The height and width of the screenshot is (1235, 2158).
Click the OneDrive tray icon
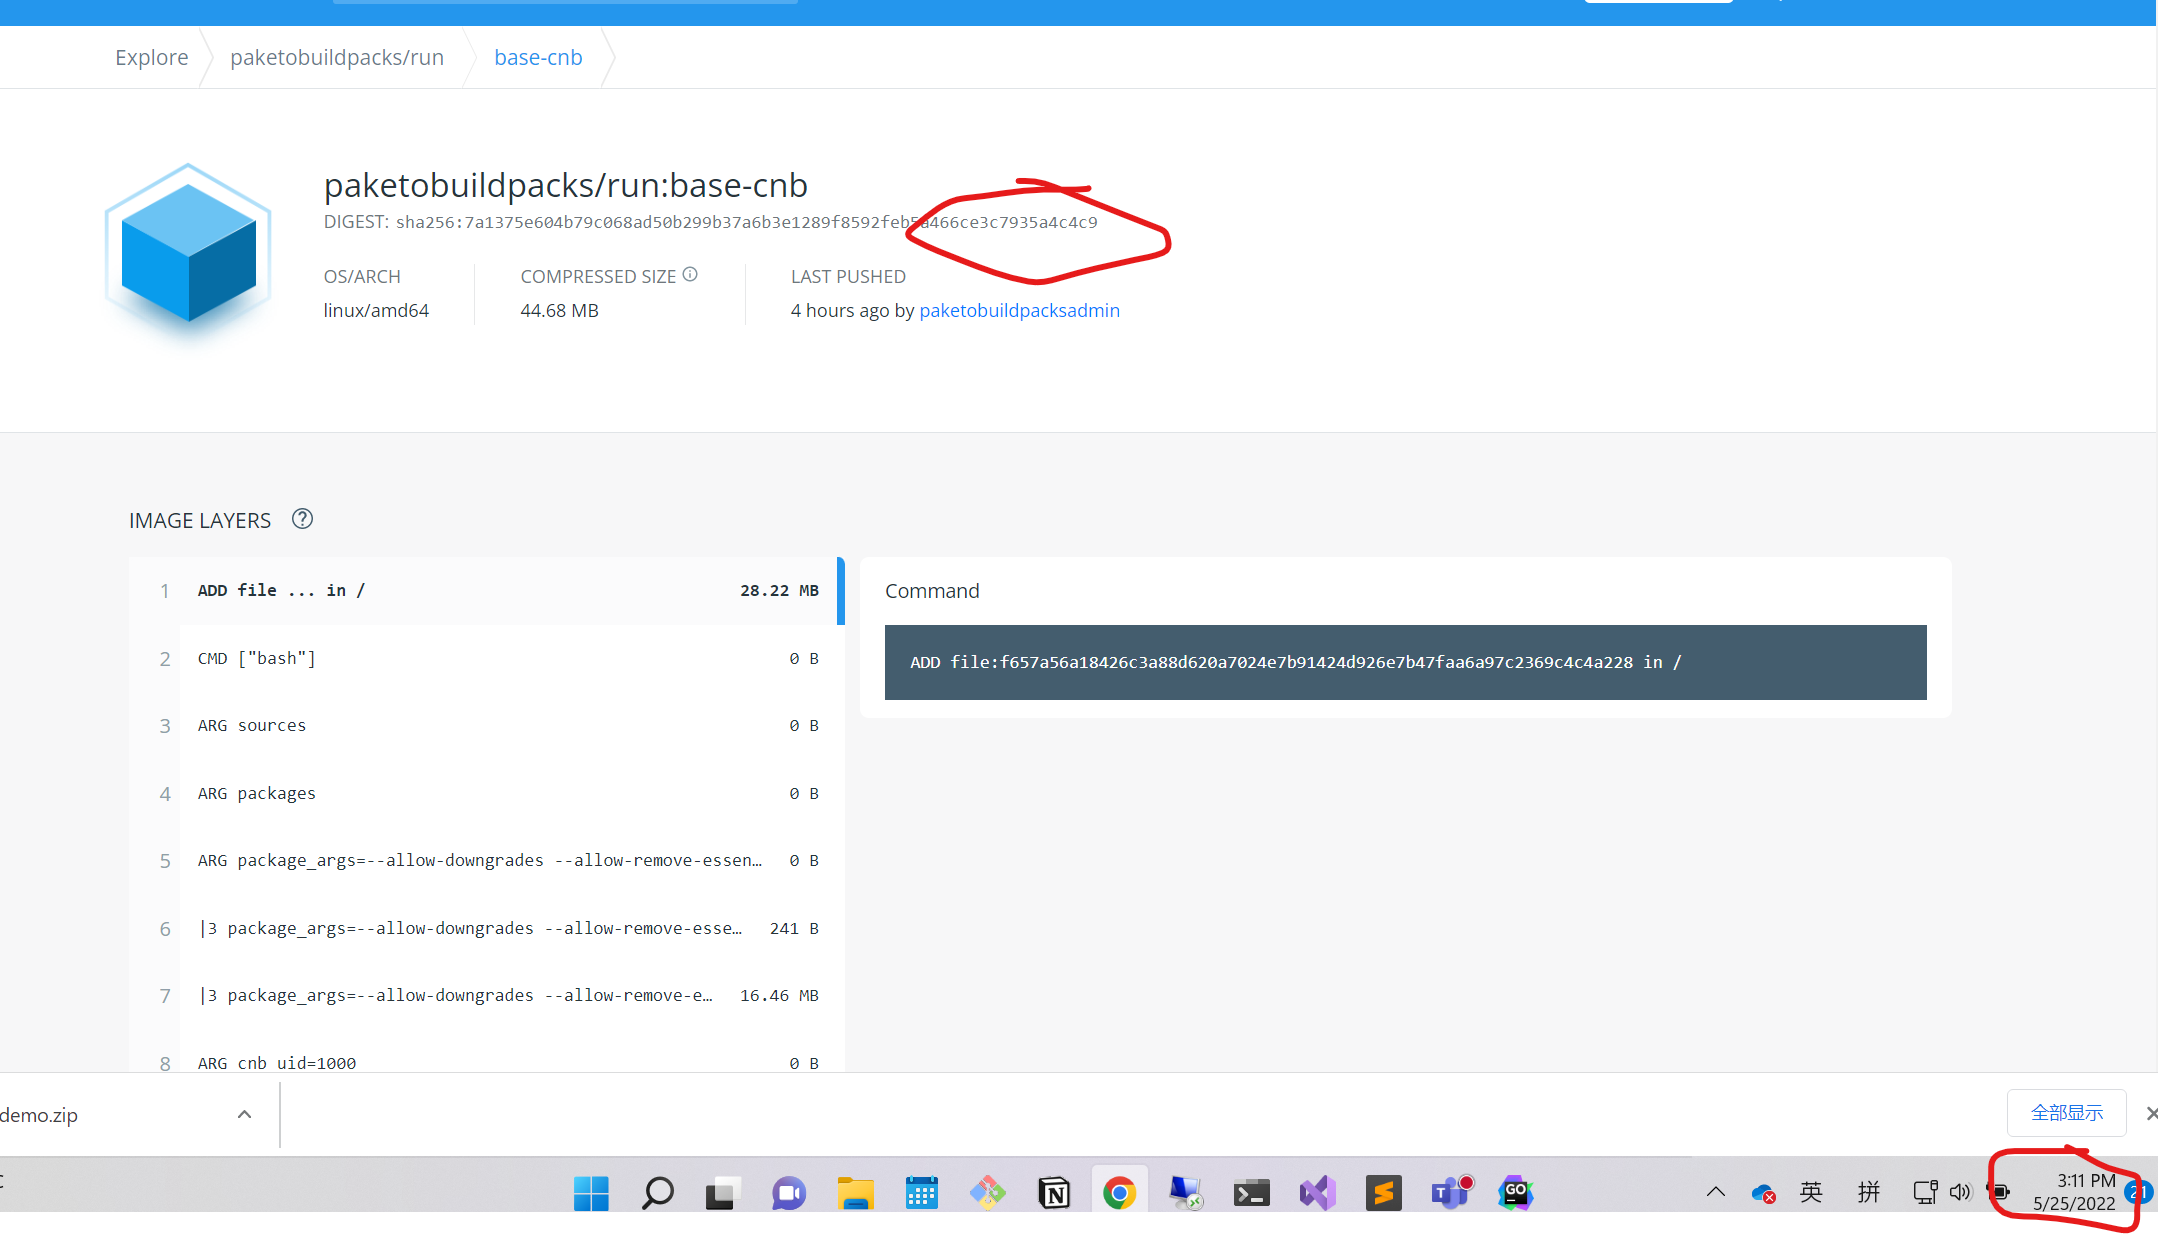coord(1763,1192)
